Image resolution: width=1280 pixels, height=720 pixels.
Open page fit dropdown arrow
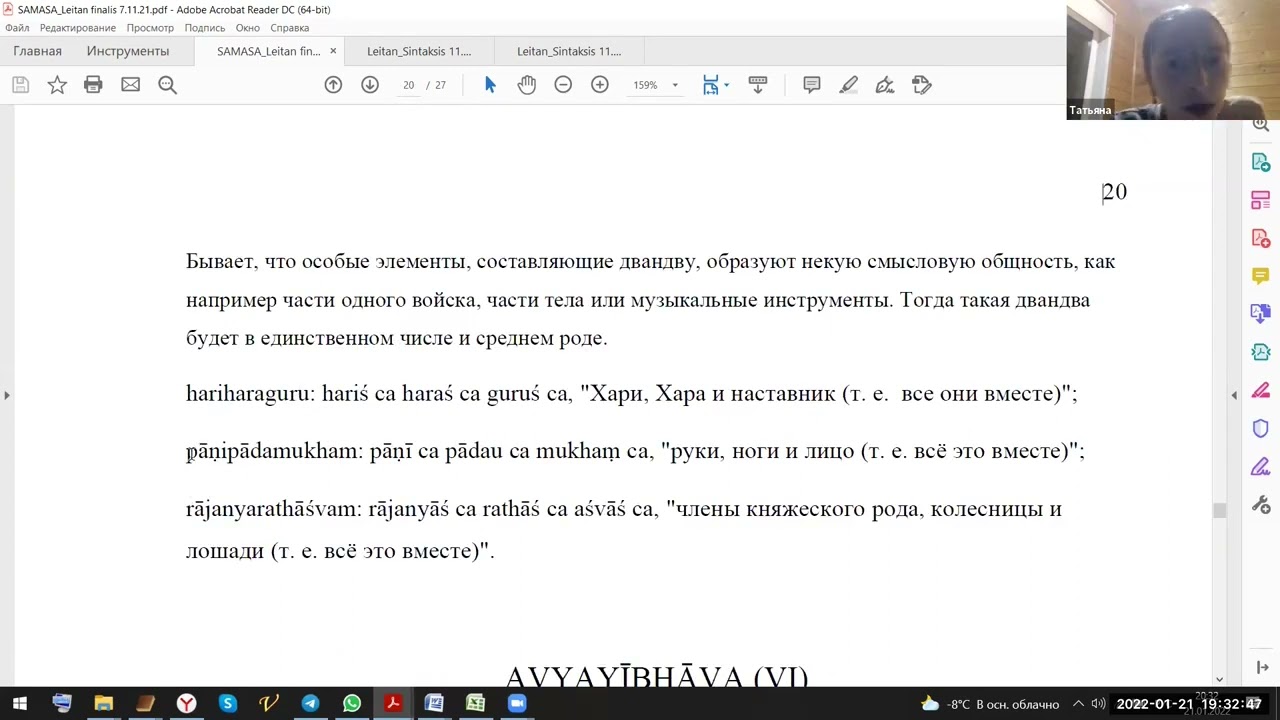point(726,85)
